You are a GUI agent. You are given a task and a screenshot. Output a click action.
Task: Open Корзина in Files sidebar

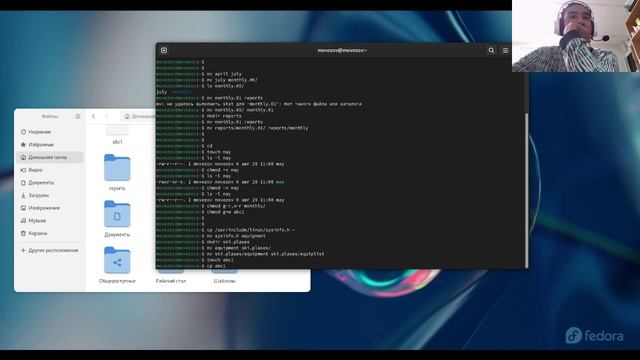50,233
